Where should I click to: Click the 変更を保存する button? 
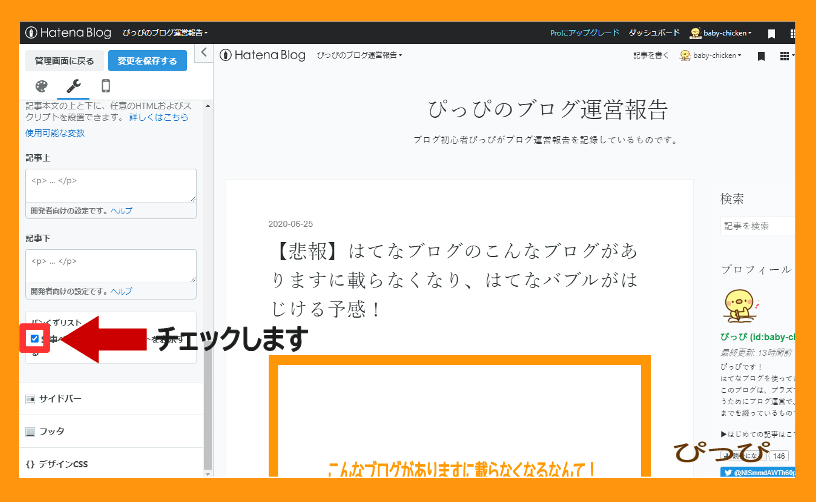(147, 61)
